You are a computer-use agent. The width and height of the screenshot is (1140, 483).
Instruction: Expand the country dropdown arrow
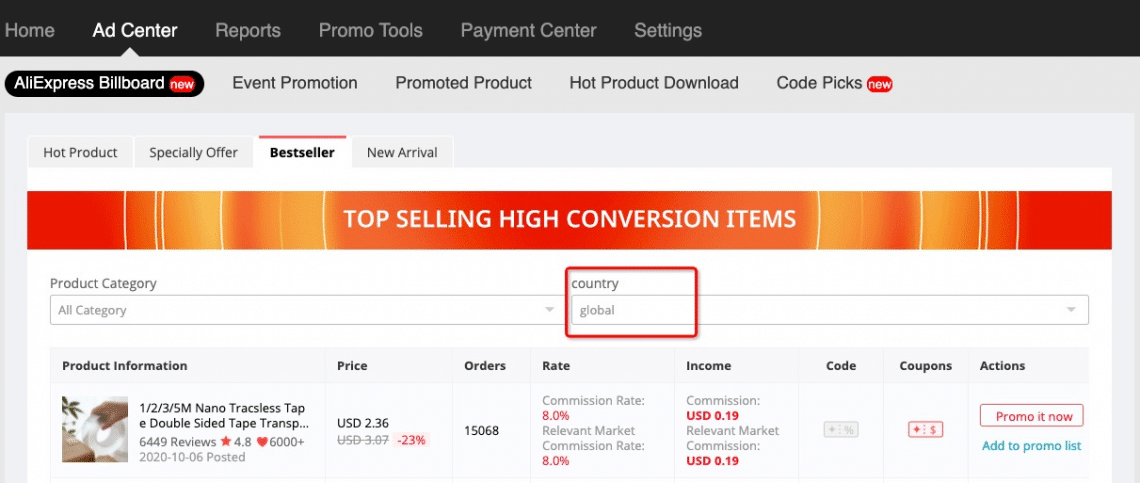pyautogui.click(x=1072, y=310)
